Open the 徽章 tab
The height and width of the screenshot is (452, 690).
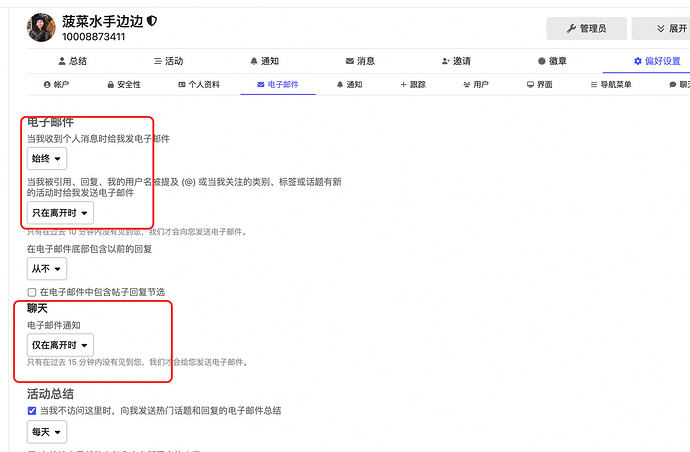[x=552, y=61]
